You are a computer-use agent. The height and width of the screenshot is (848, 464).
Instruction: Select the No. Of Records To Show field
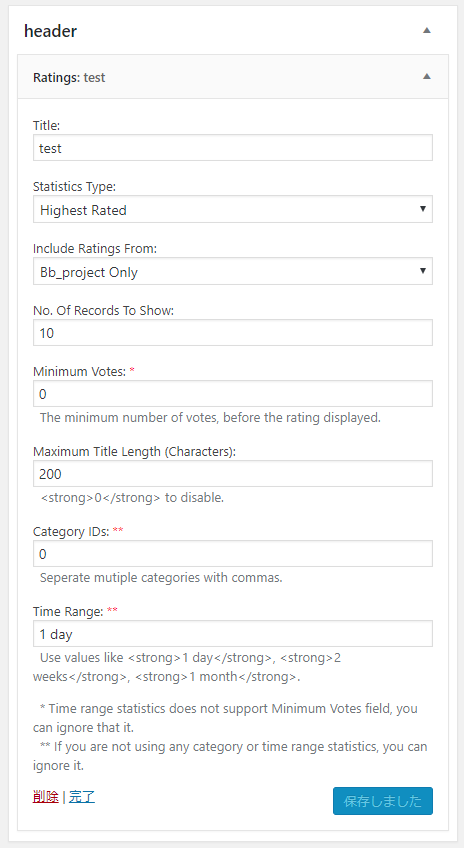click(x=233, y=333)
